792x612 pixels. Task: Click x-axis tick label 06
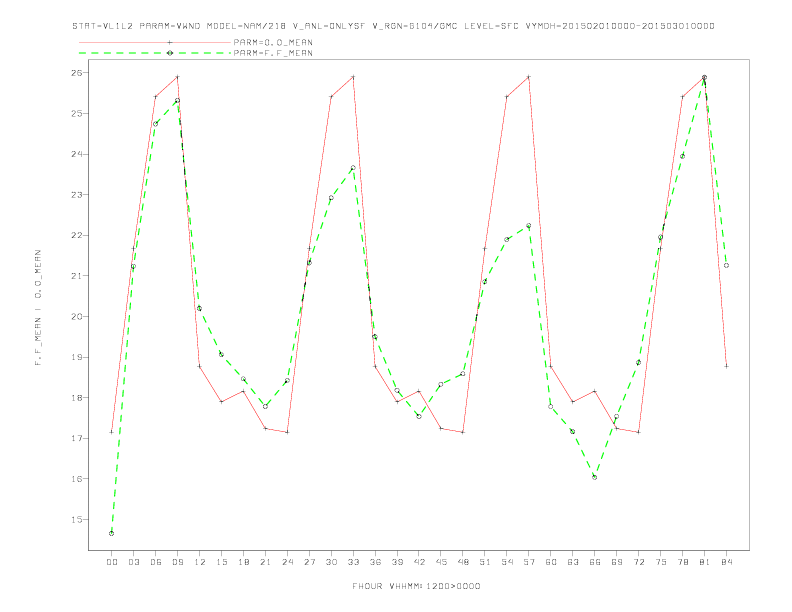point(156,562)
